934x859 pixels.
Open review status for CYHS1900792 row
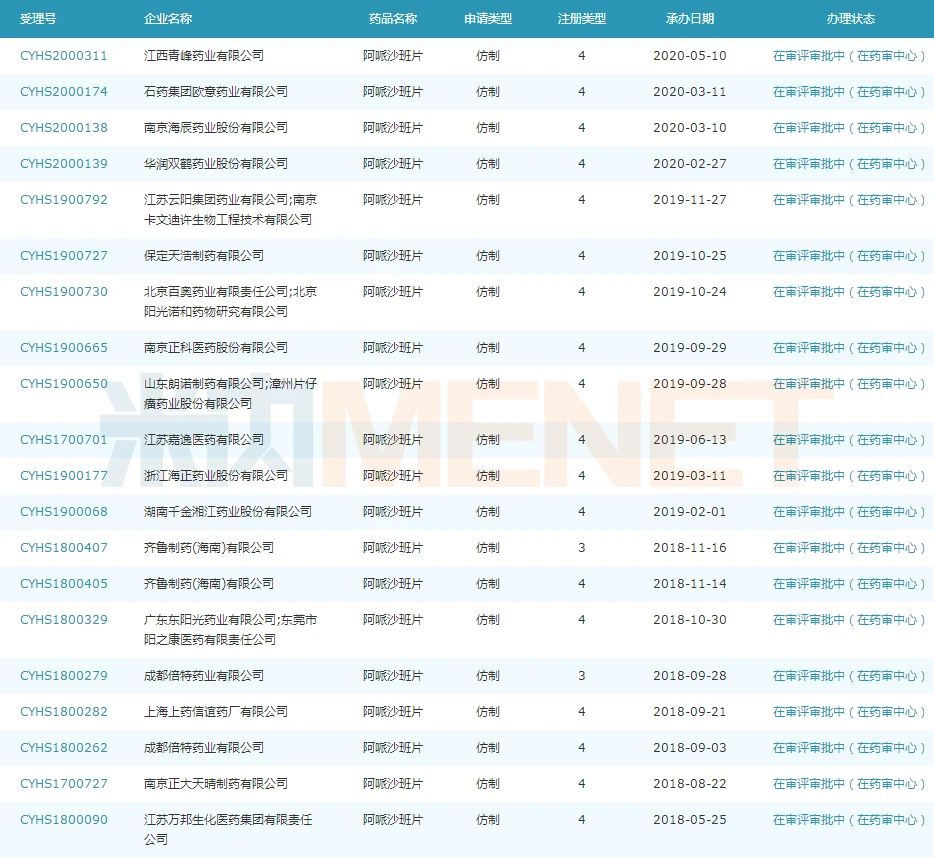pyautogui.click(x=849, y=200)
